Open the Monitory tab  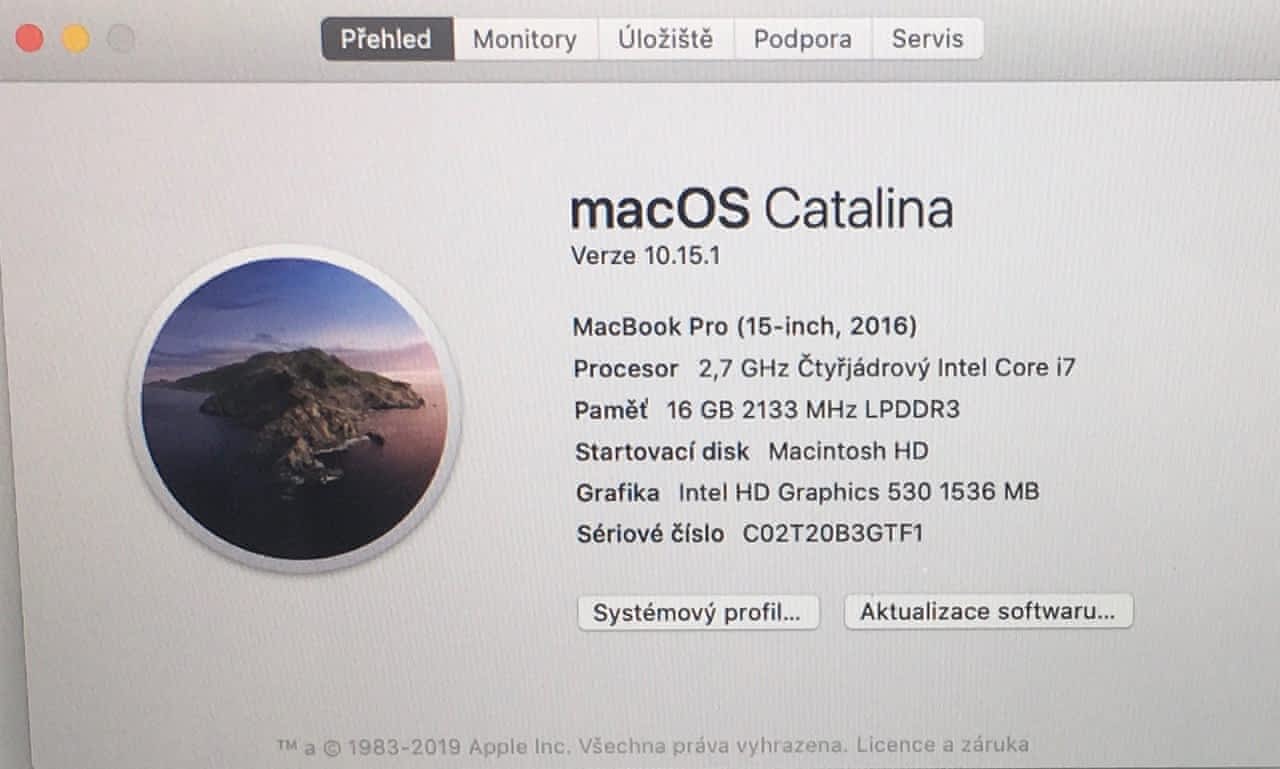525,39
